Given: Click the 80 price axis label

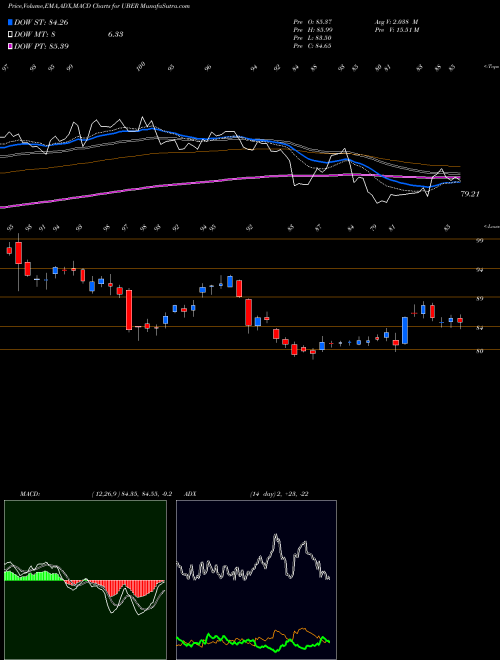Looking at the screenshot, I should (x=479, y=351).
